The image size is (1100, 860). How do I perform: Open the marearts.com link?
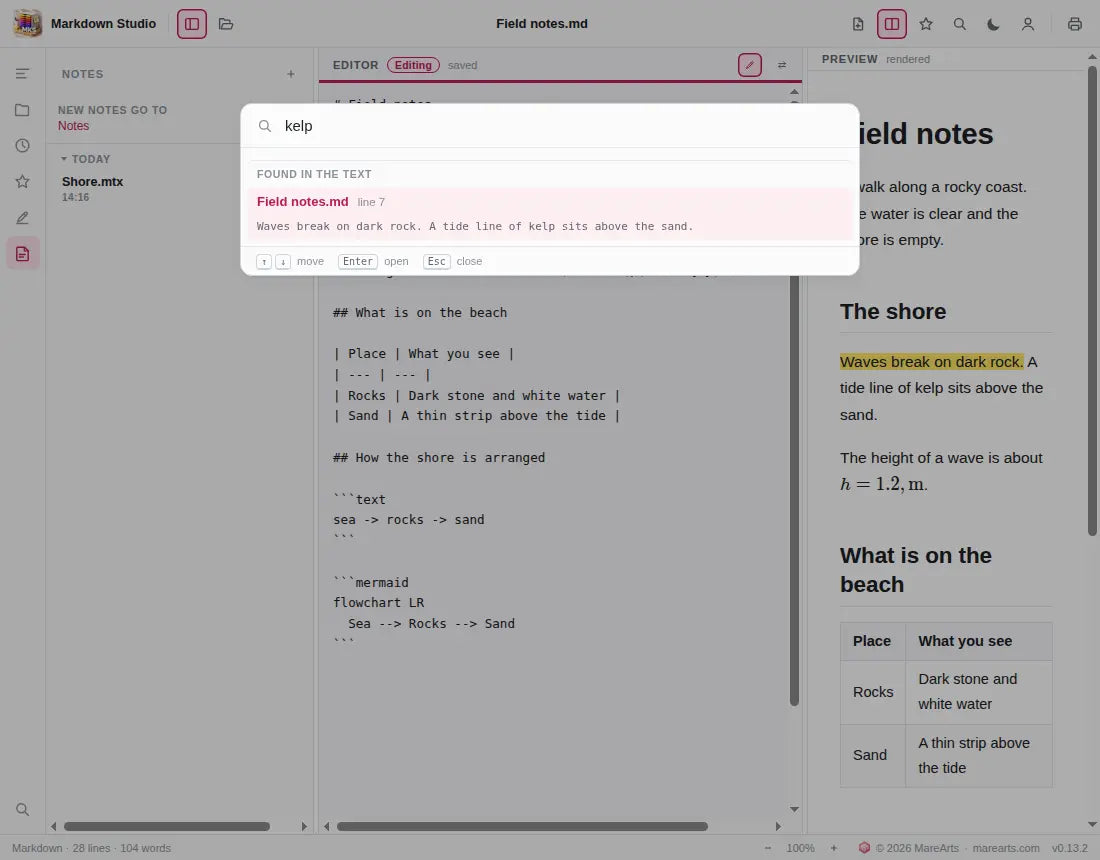pyautogui.click(x=1005, y=848)
